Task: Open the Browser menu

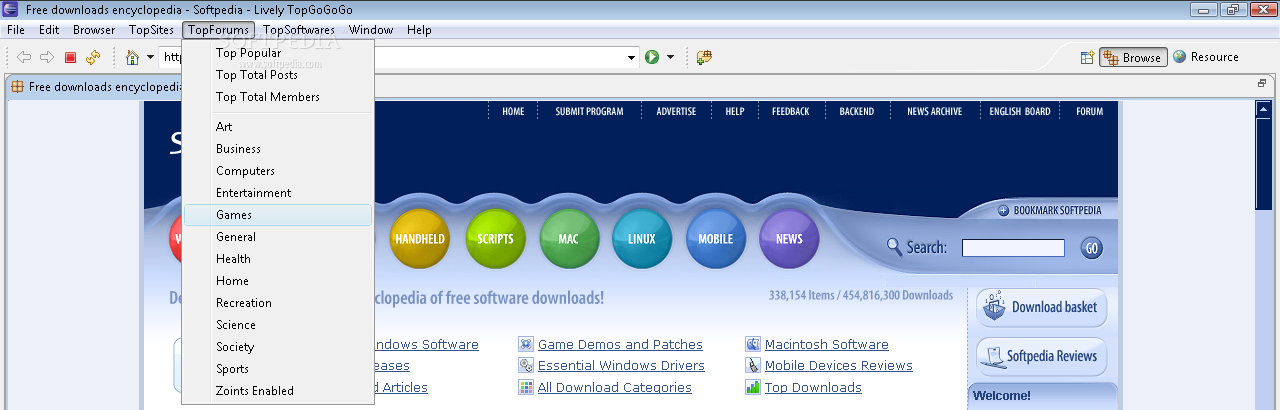Action: tap(94, 30)
